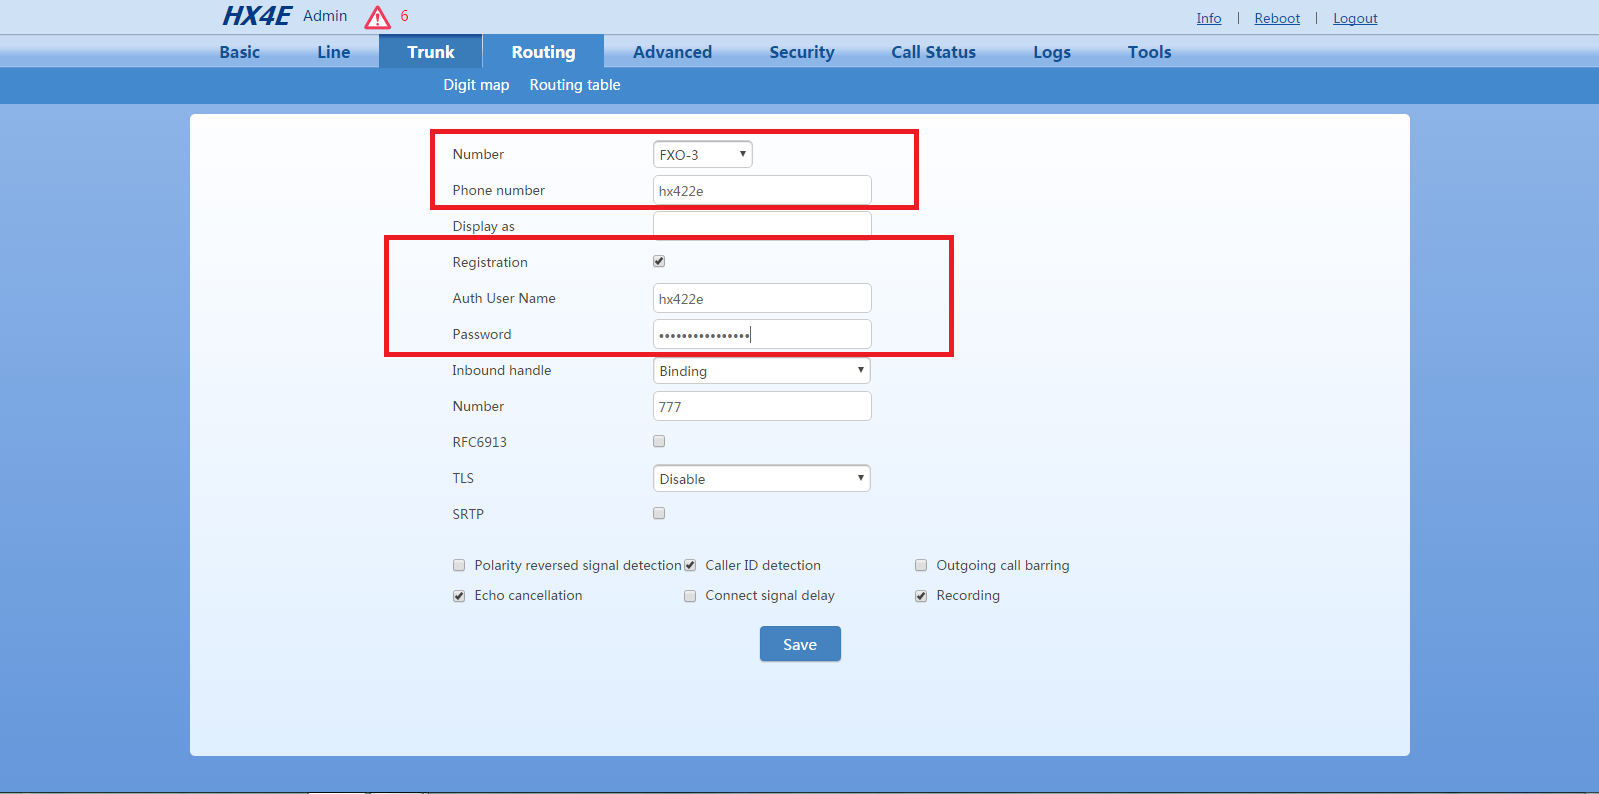Viewport: 1599px width, 794px height.
Task: Enable Outgoing call barring
Action: click(921, 565)
